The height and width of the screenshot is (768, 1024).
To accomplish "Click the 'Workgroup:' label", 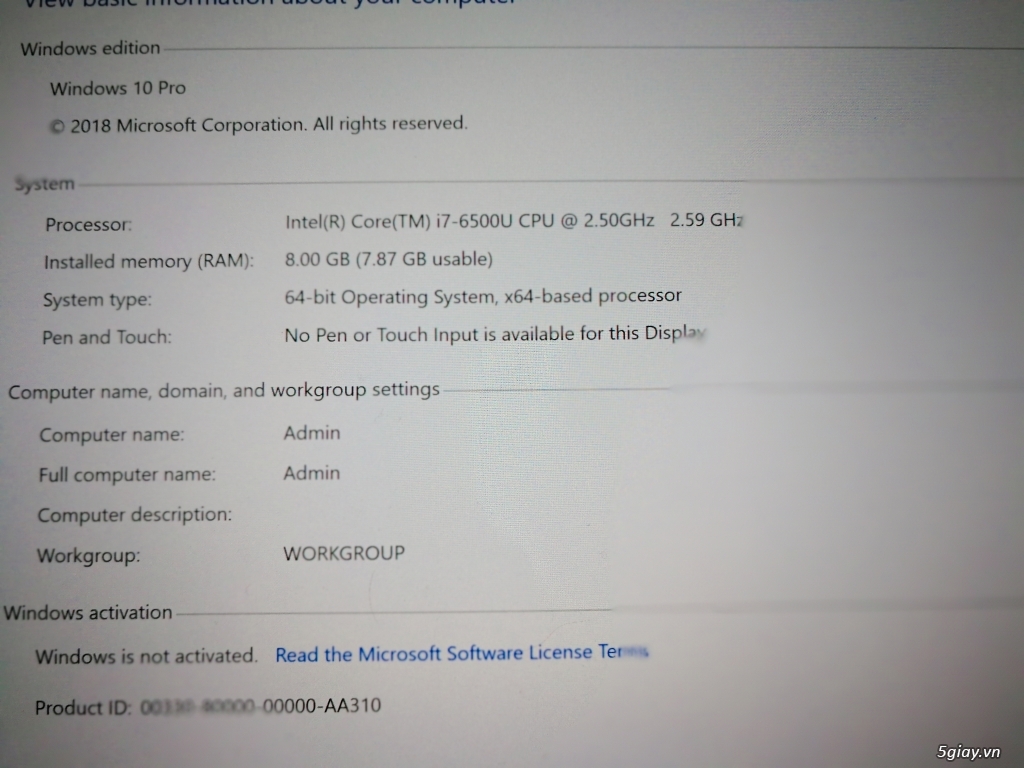I will click(89, 556).
